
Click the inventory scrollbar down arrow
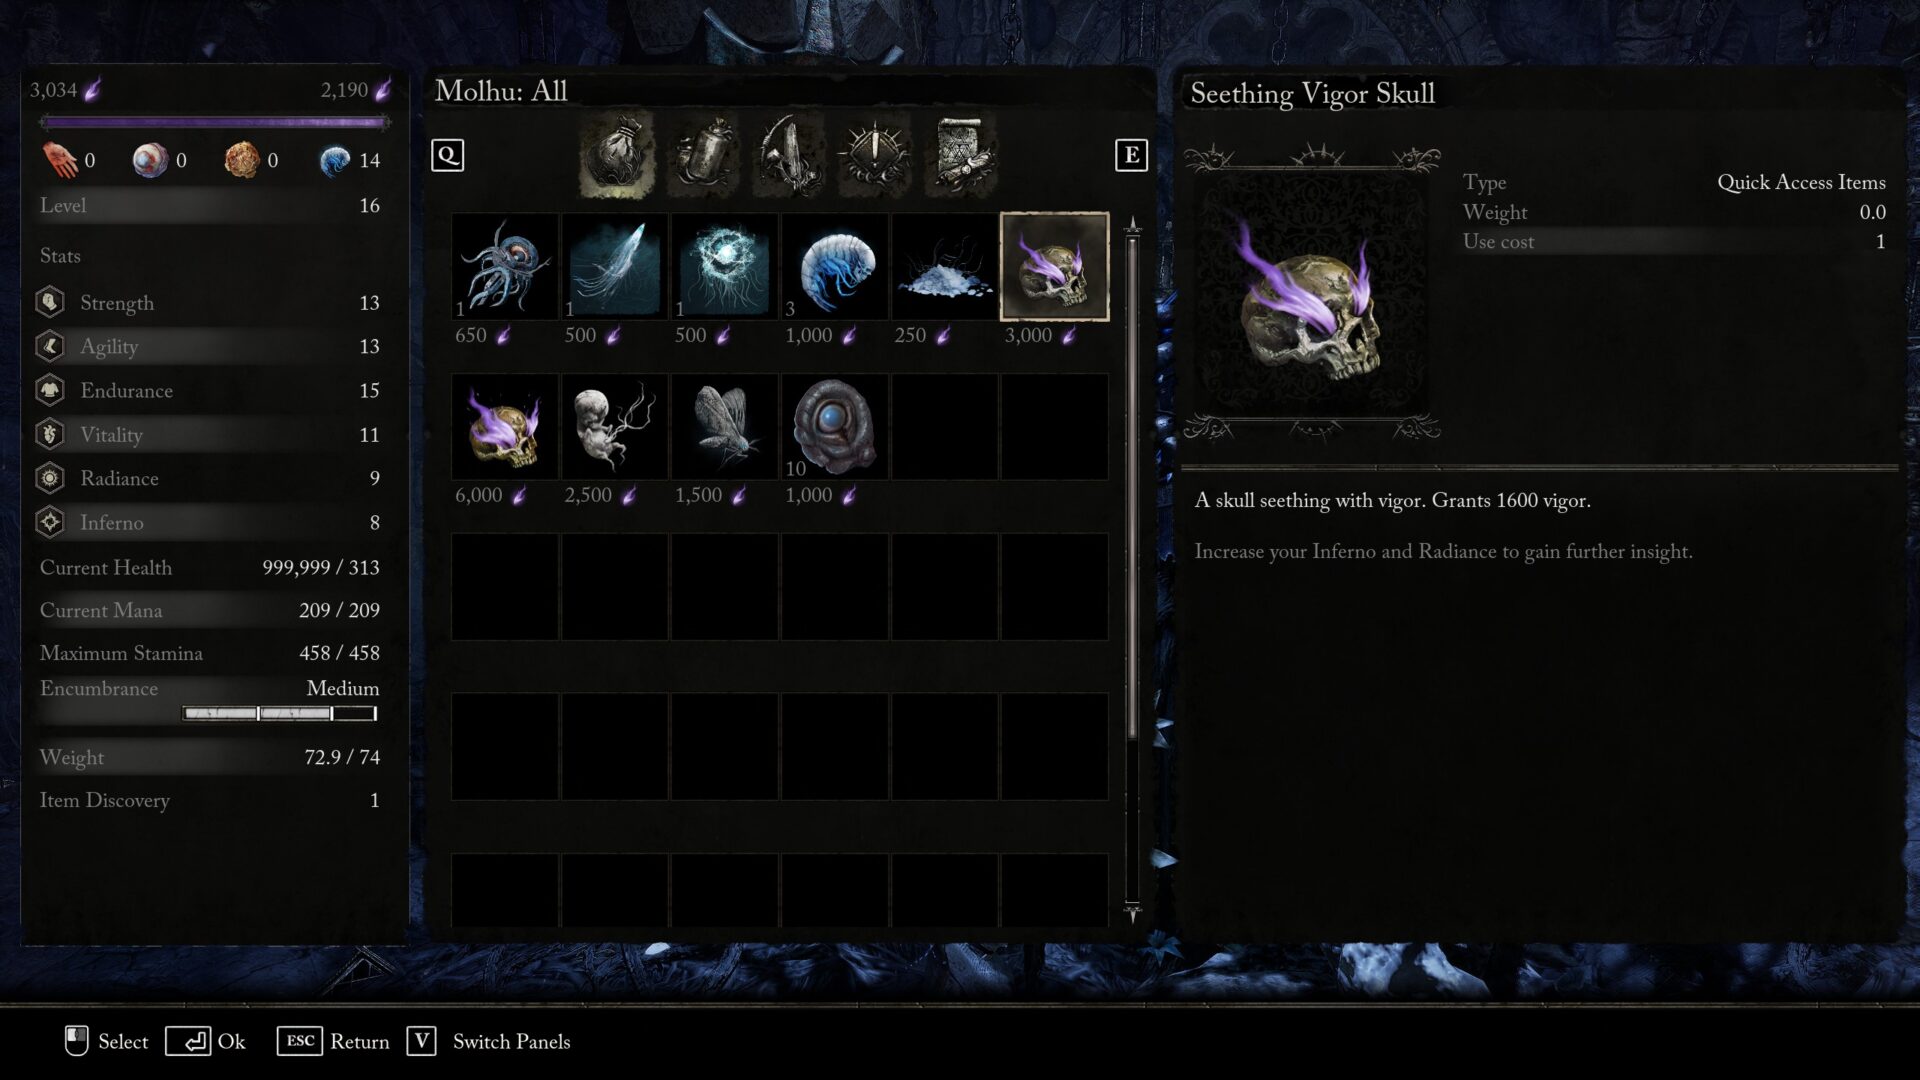pos(1132,911)
